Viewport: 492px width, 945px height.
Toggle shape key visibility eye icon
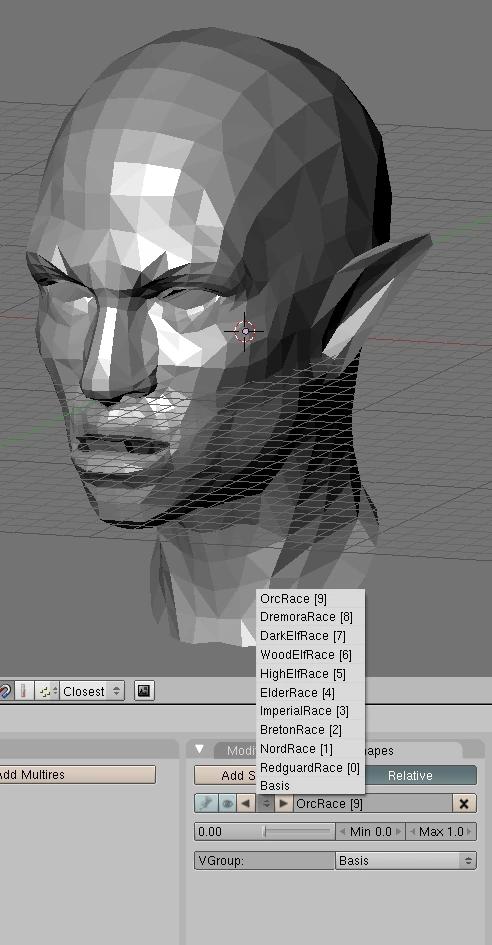227,803
